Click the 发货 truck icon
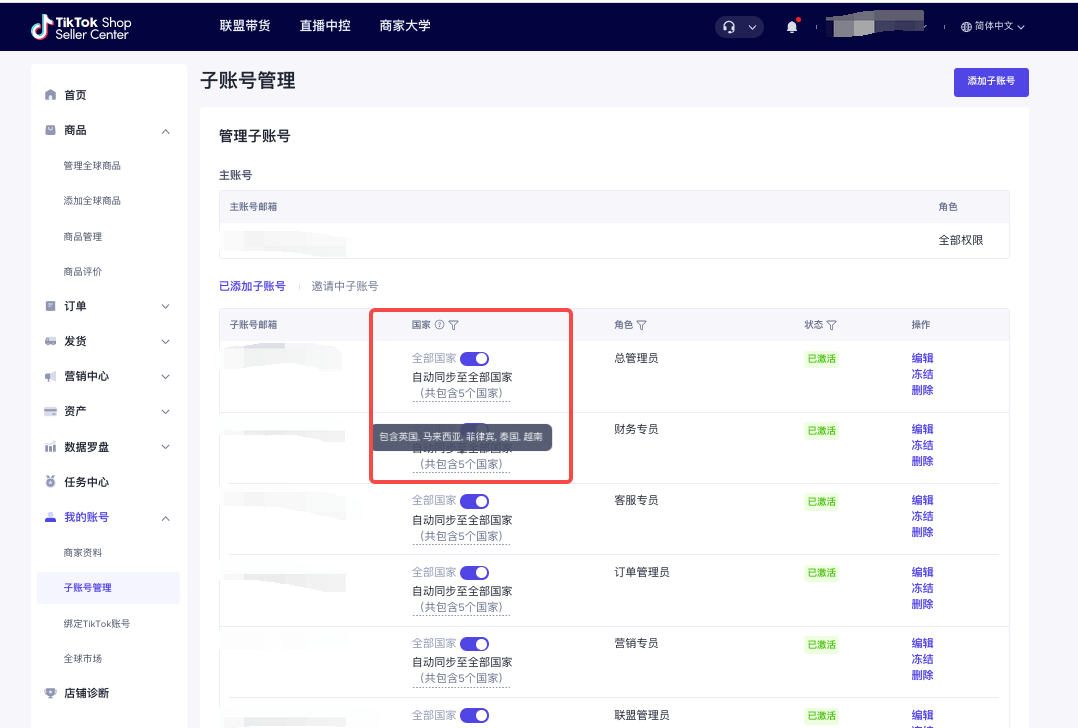This screenshot has height=728, width=1078. (50, 341)
